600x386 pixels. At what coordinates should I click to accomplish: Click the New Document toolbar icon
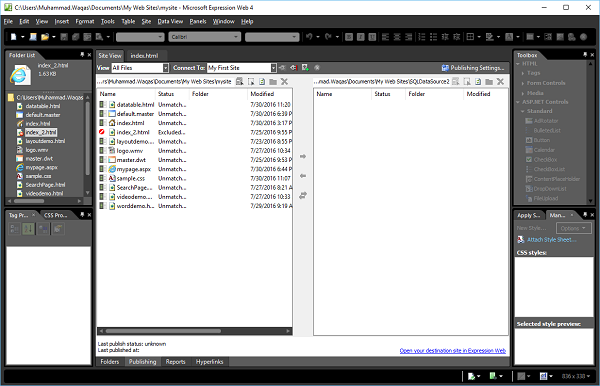point(14,37)
